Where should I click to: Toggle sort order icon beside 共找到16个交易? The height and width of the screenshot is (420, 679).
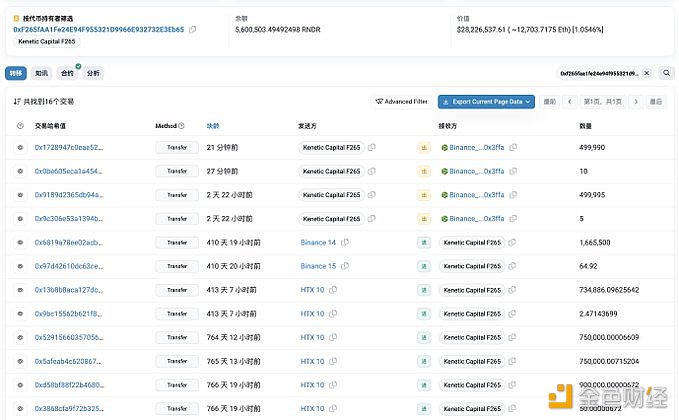(17, 102)
